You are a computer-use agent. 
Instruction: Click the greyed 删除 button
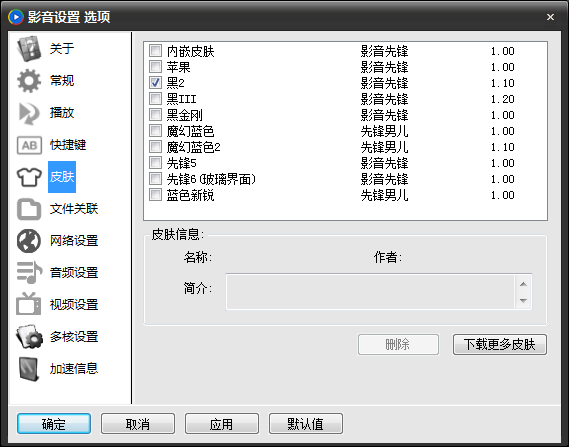pyautogui.click(x=398, y=344)
